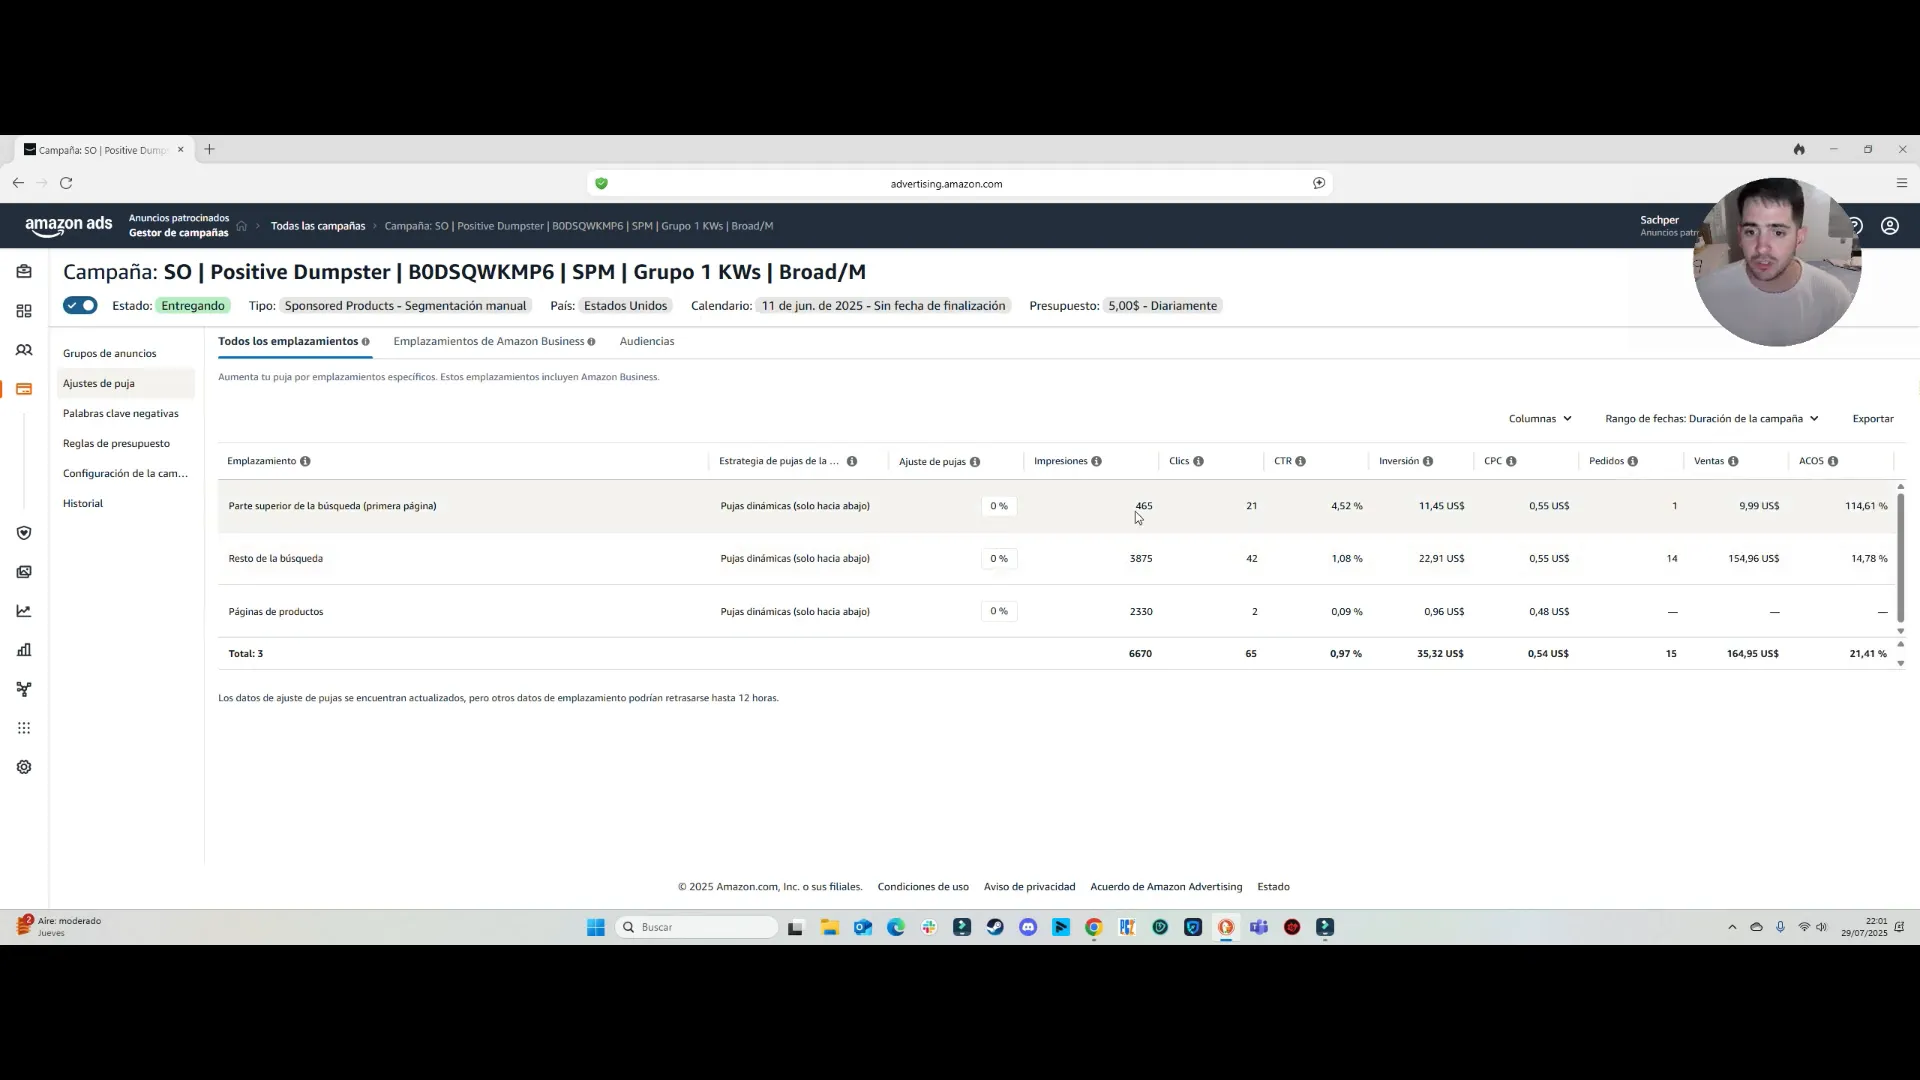The width and height of the screenshot is (1920, 1080).
Task: Open the creative images icon in sidebar
Action: click(x=24, y=572)
